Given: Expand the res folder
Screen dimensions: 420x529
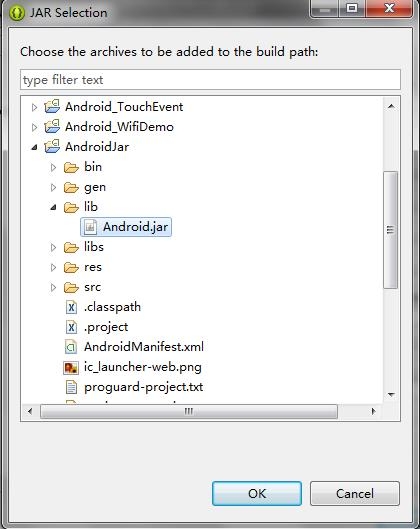Looking at the screenshot, I should (x=53, y=268).
